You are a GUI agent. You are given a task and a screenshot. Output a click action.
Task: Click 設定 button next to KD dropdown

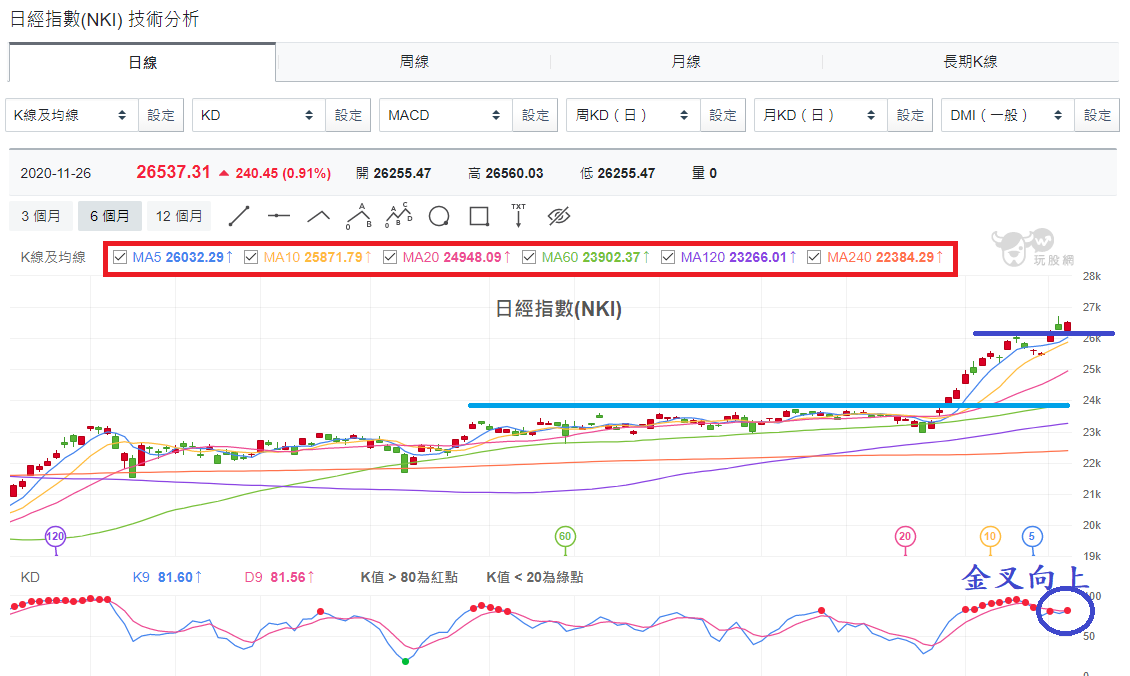coord(348,115)
